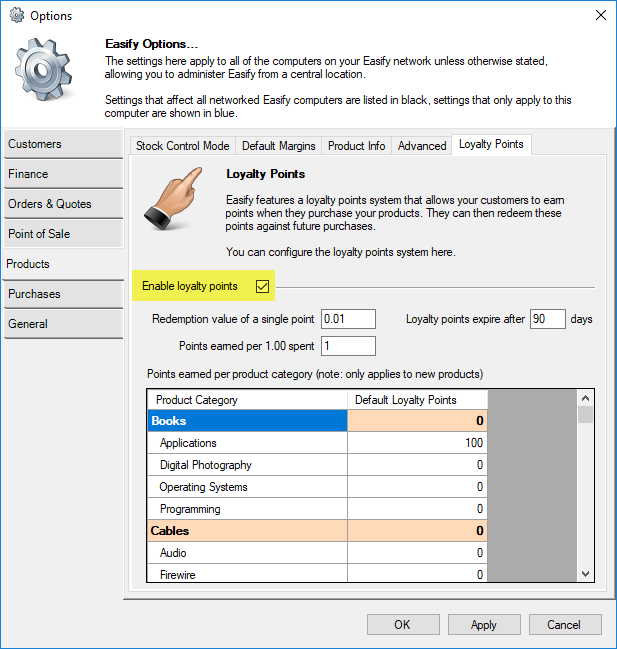Screen dimensions: 617x649
Task: Switch to the Stock Control Mode tab
Action: point(182,146)
